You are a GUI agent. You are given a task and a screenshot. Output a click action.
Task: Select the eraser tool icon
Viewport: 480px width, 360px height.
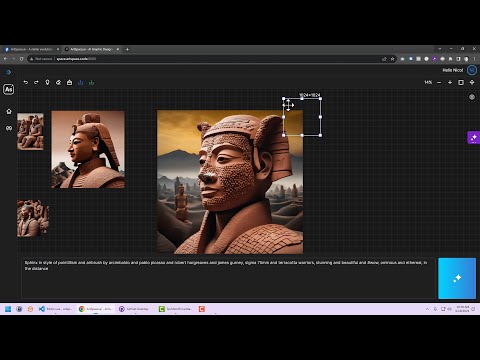[58, 82]
